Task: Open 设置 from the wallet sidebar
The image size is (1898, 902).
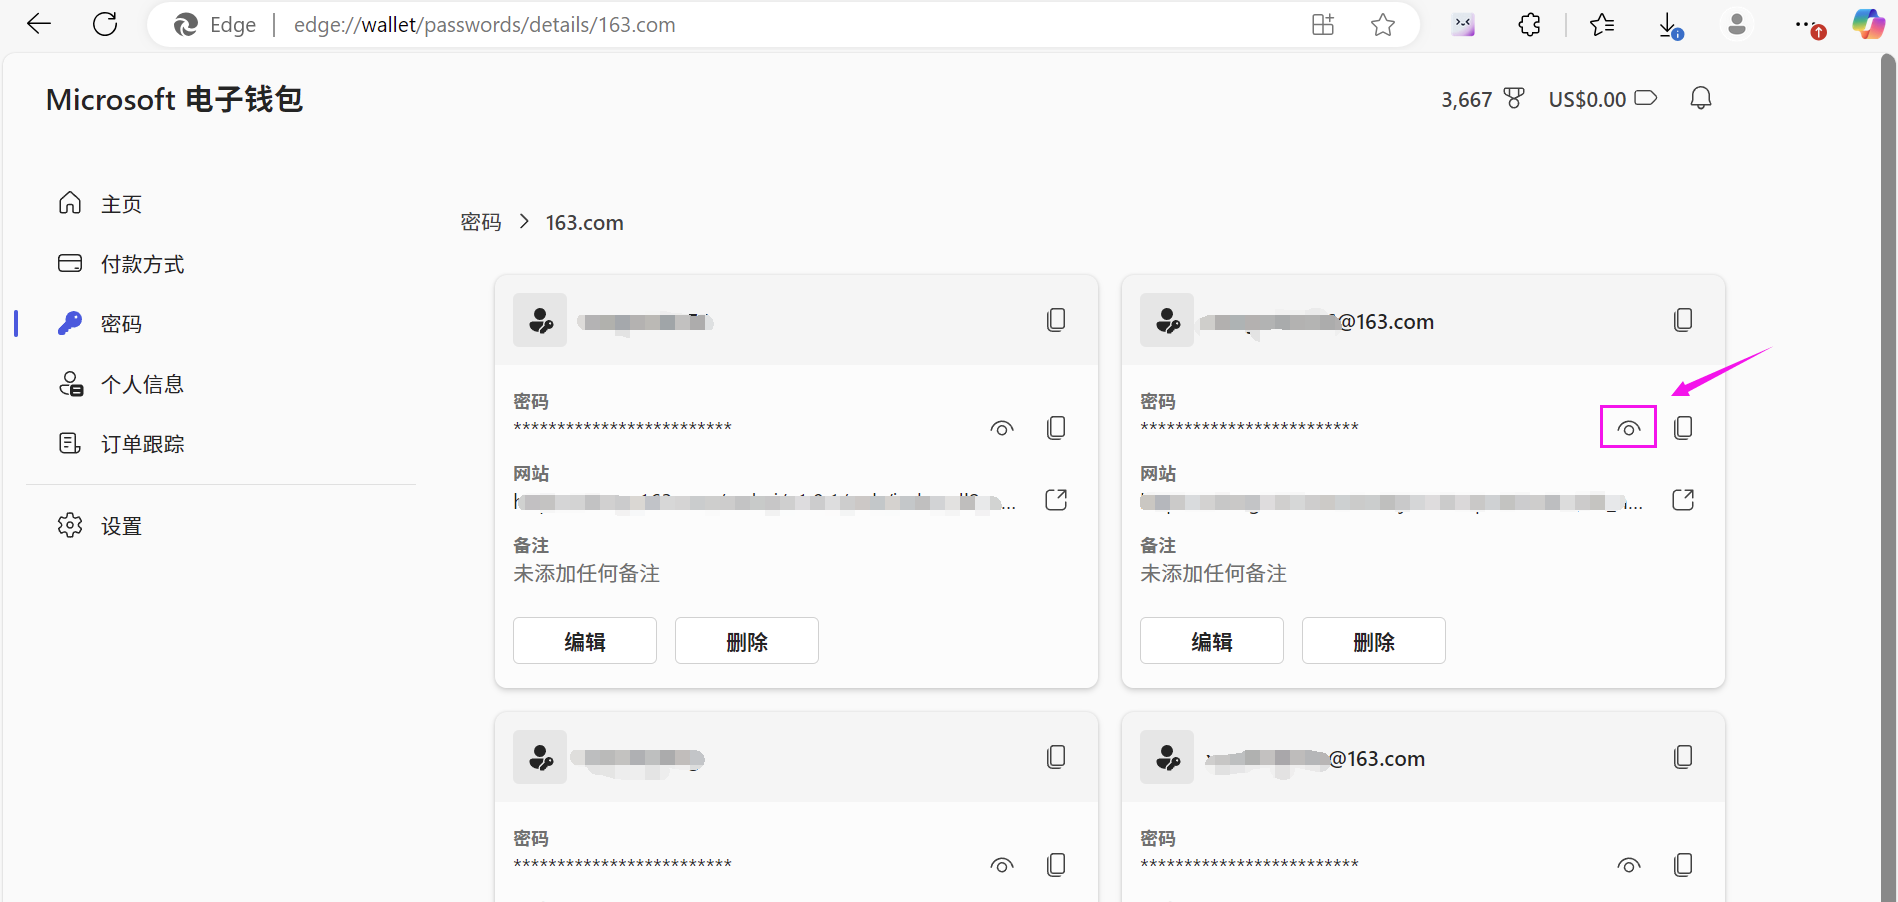Action: pos(121,526)
